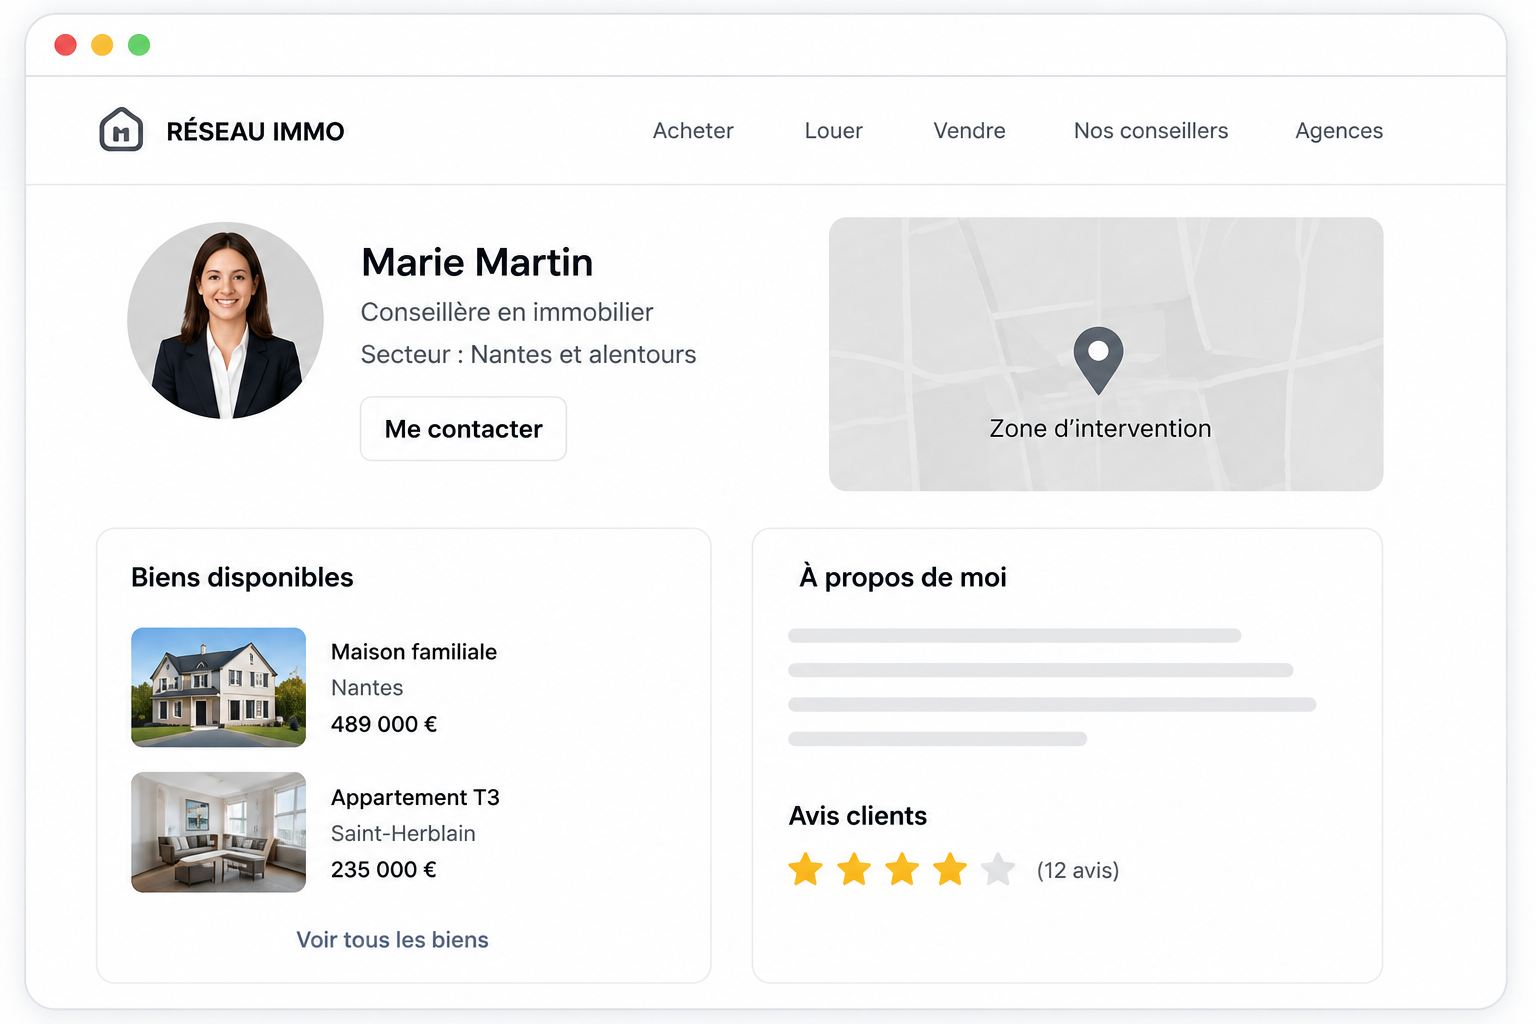Click the Réseau Immo house logo icon
The image size is (1536, 1024).
point(121,130)
